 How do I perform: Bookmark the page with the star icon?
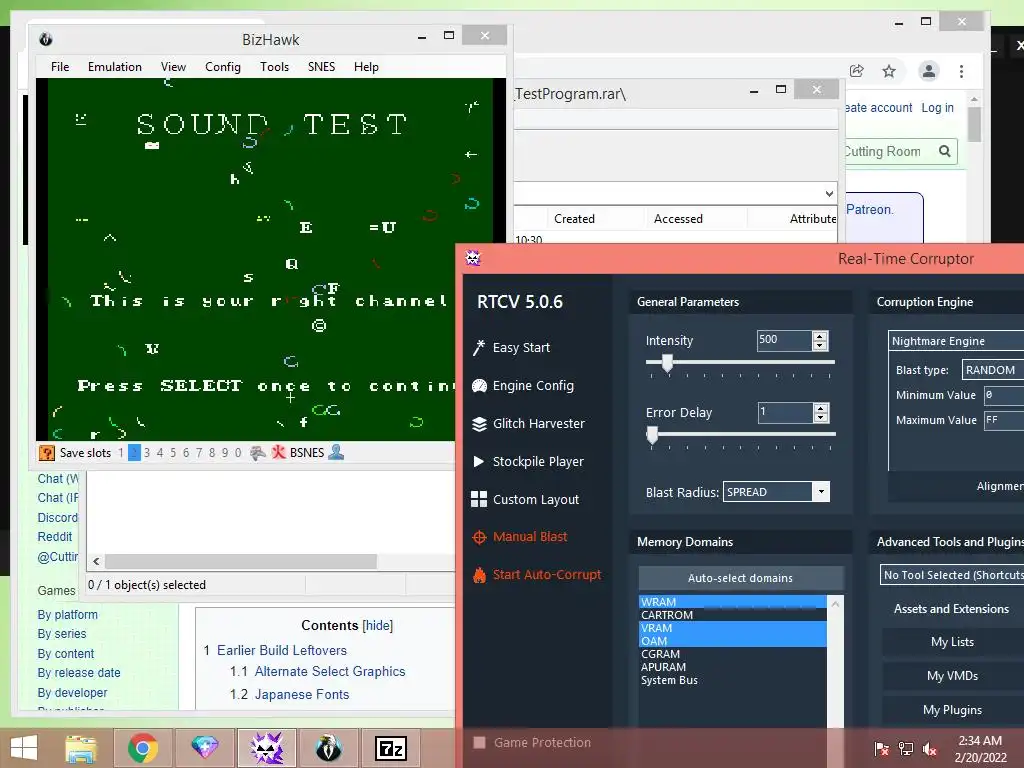pos(889,71)
